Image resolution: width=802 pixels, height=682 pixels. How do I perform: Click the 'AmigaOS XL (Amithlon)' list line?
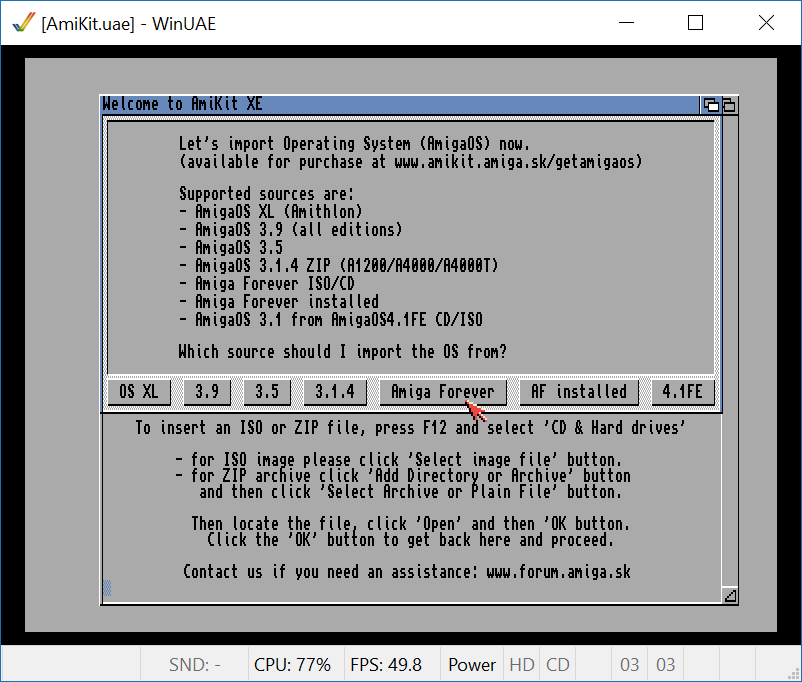point(271,211)
